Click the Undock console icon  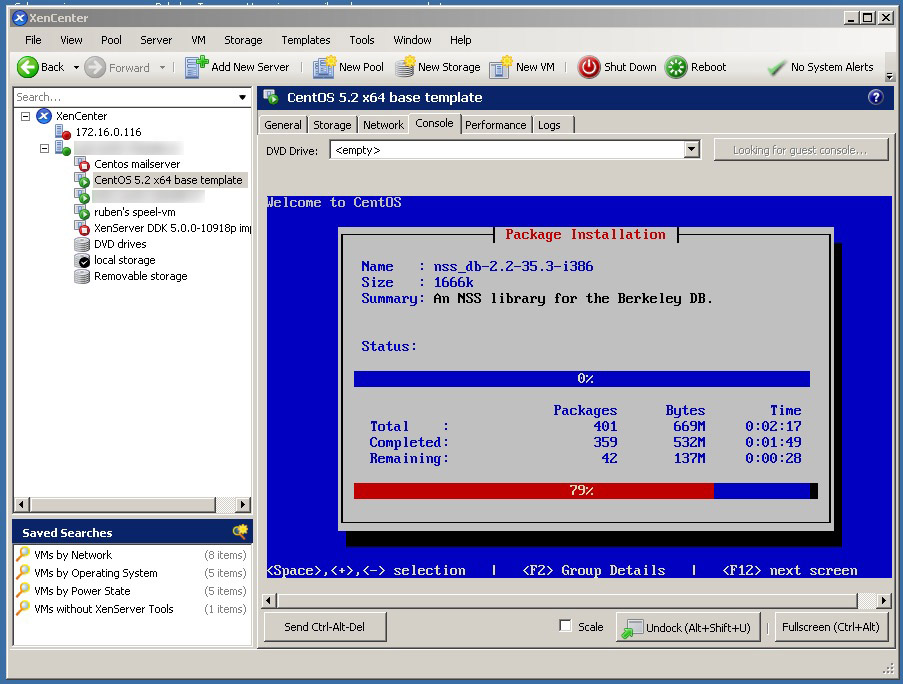[632, 628]
